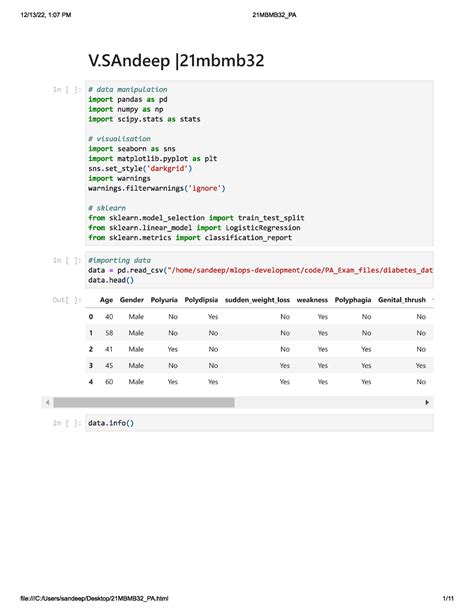Click Age value '58' in row 1

coord(109,333)
